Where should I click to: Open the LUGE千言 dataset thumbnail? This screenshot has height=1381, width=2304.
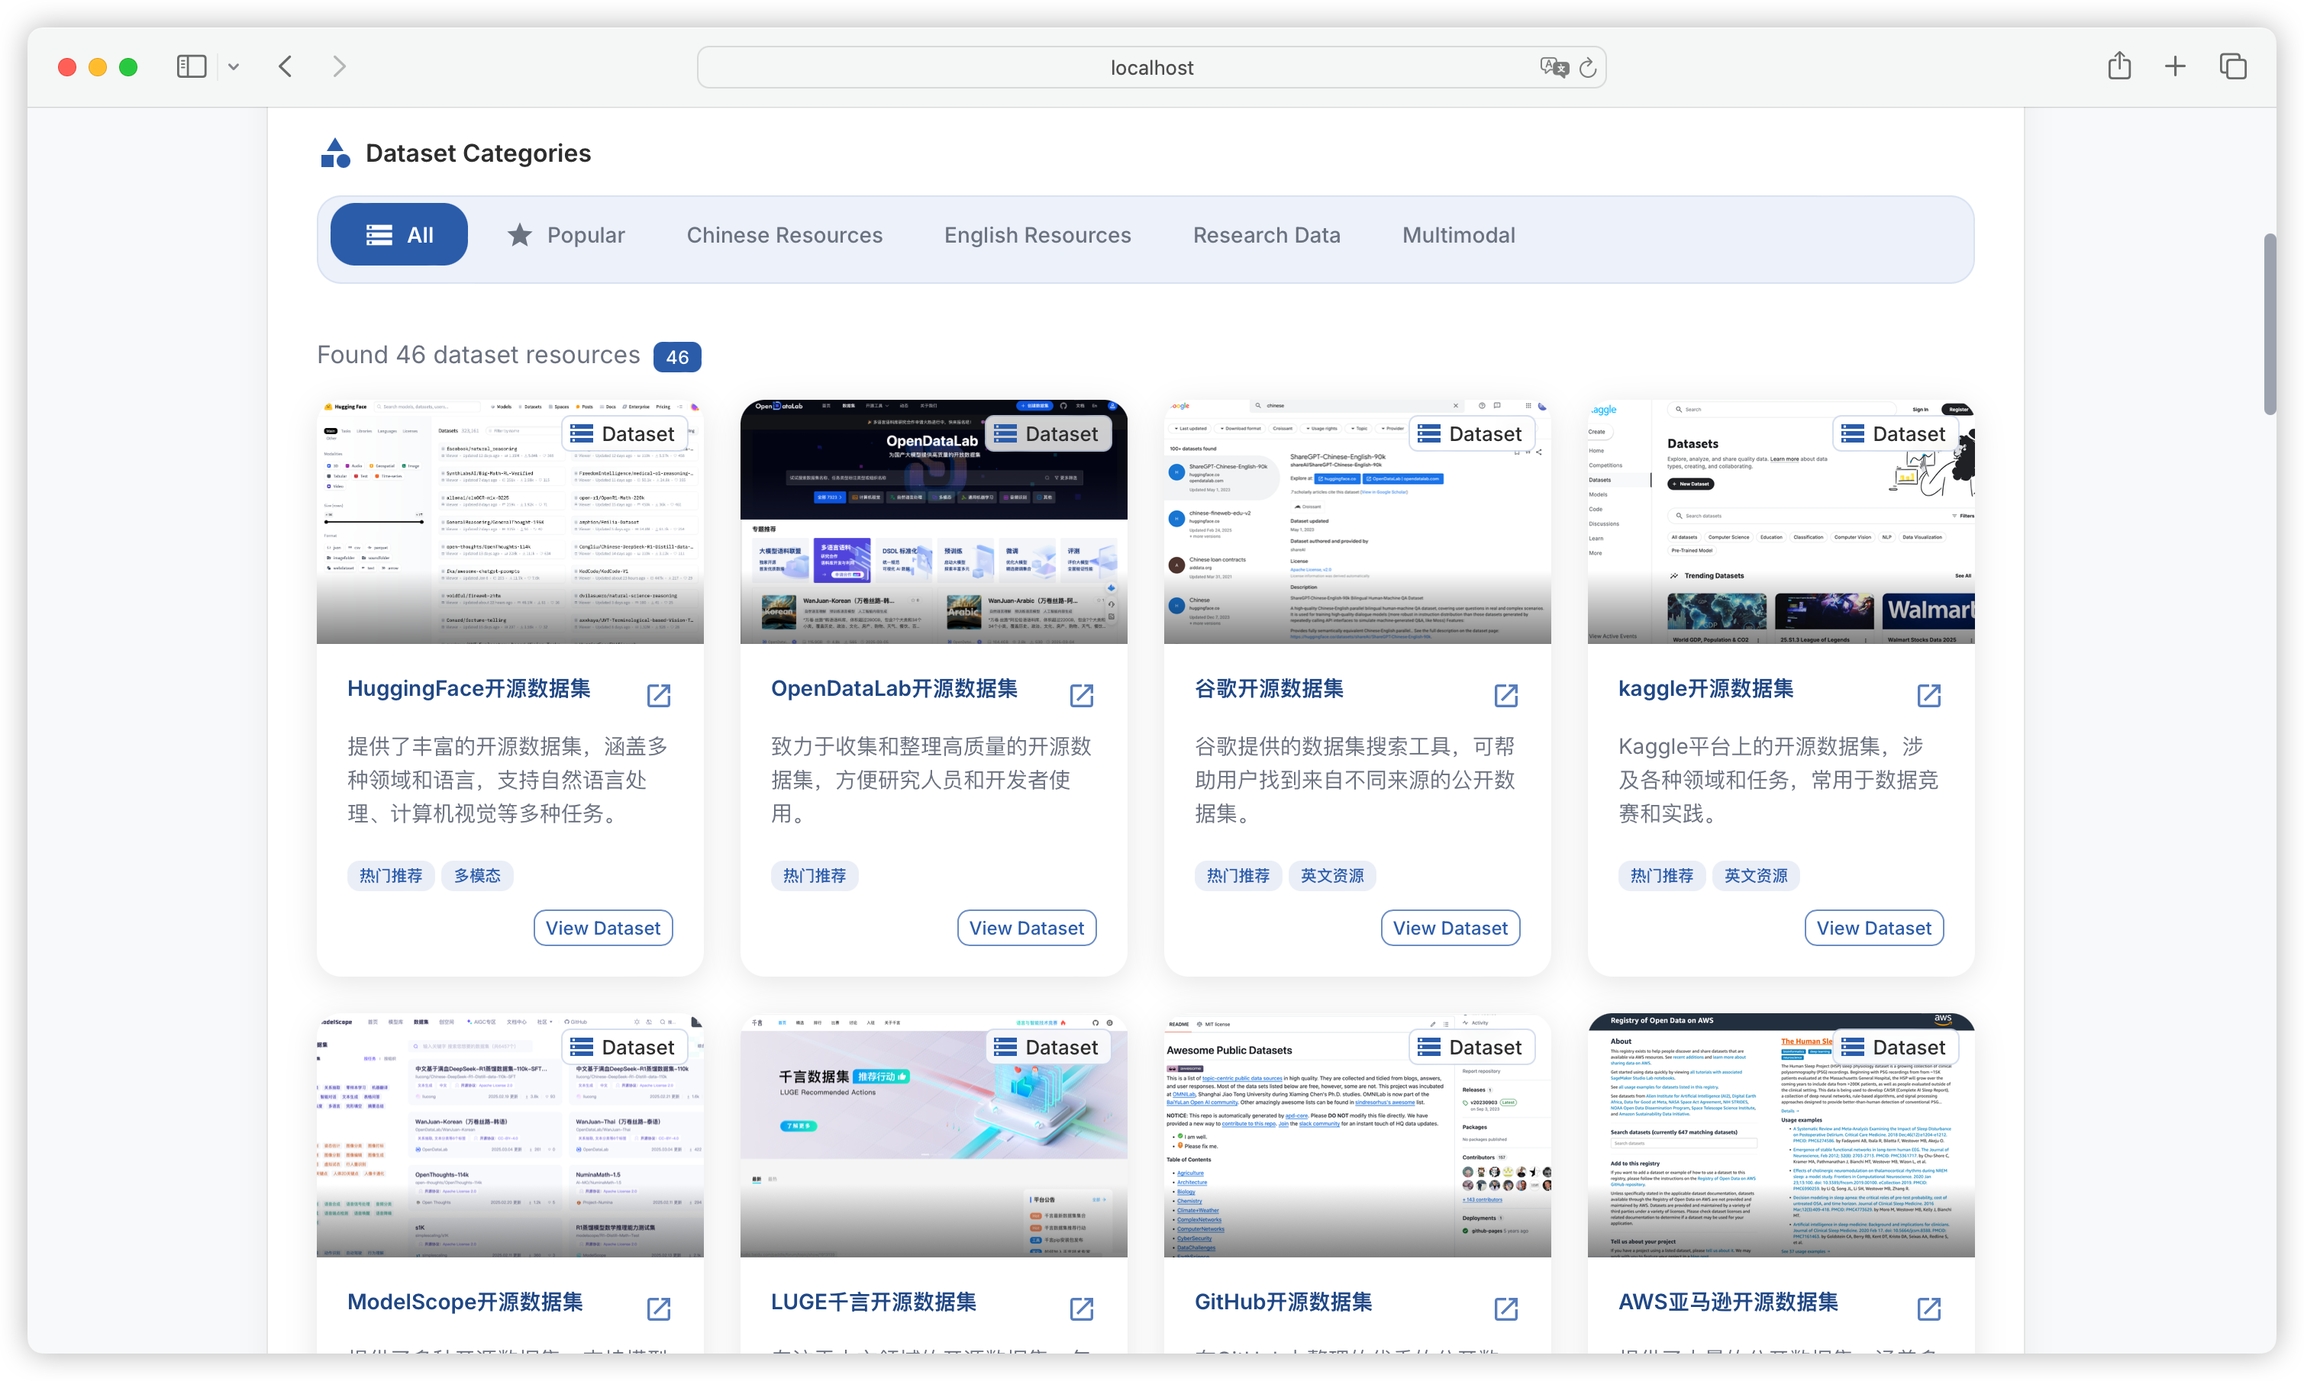pos(933,1135)
